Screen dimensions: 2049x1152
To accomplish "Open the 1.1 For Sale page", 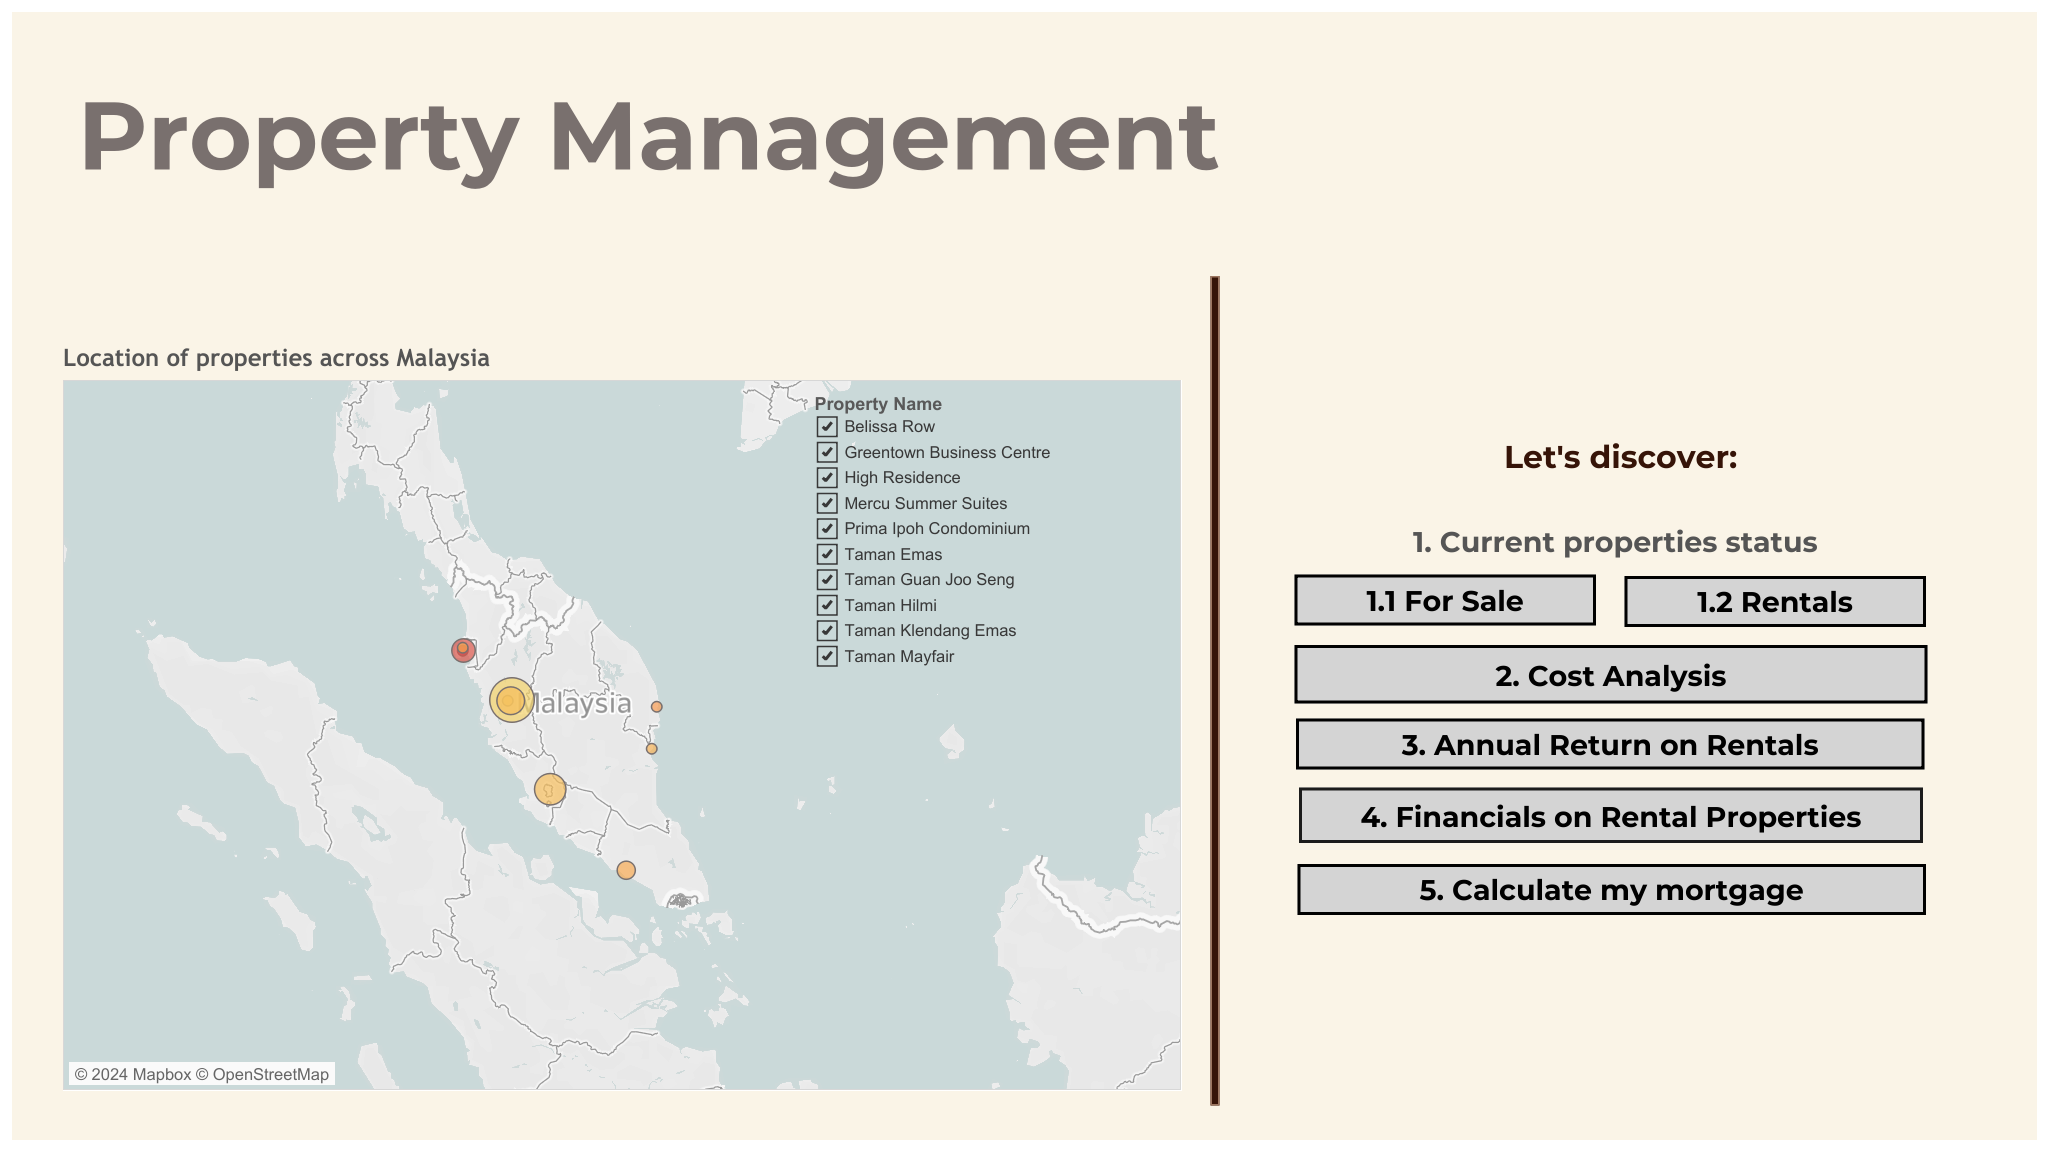I will [x=1445, y=600].
